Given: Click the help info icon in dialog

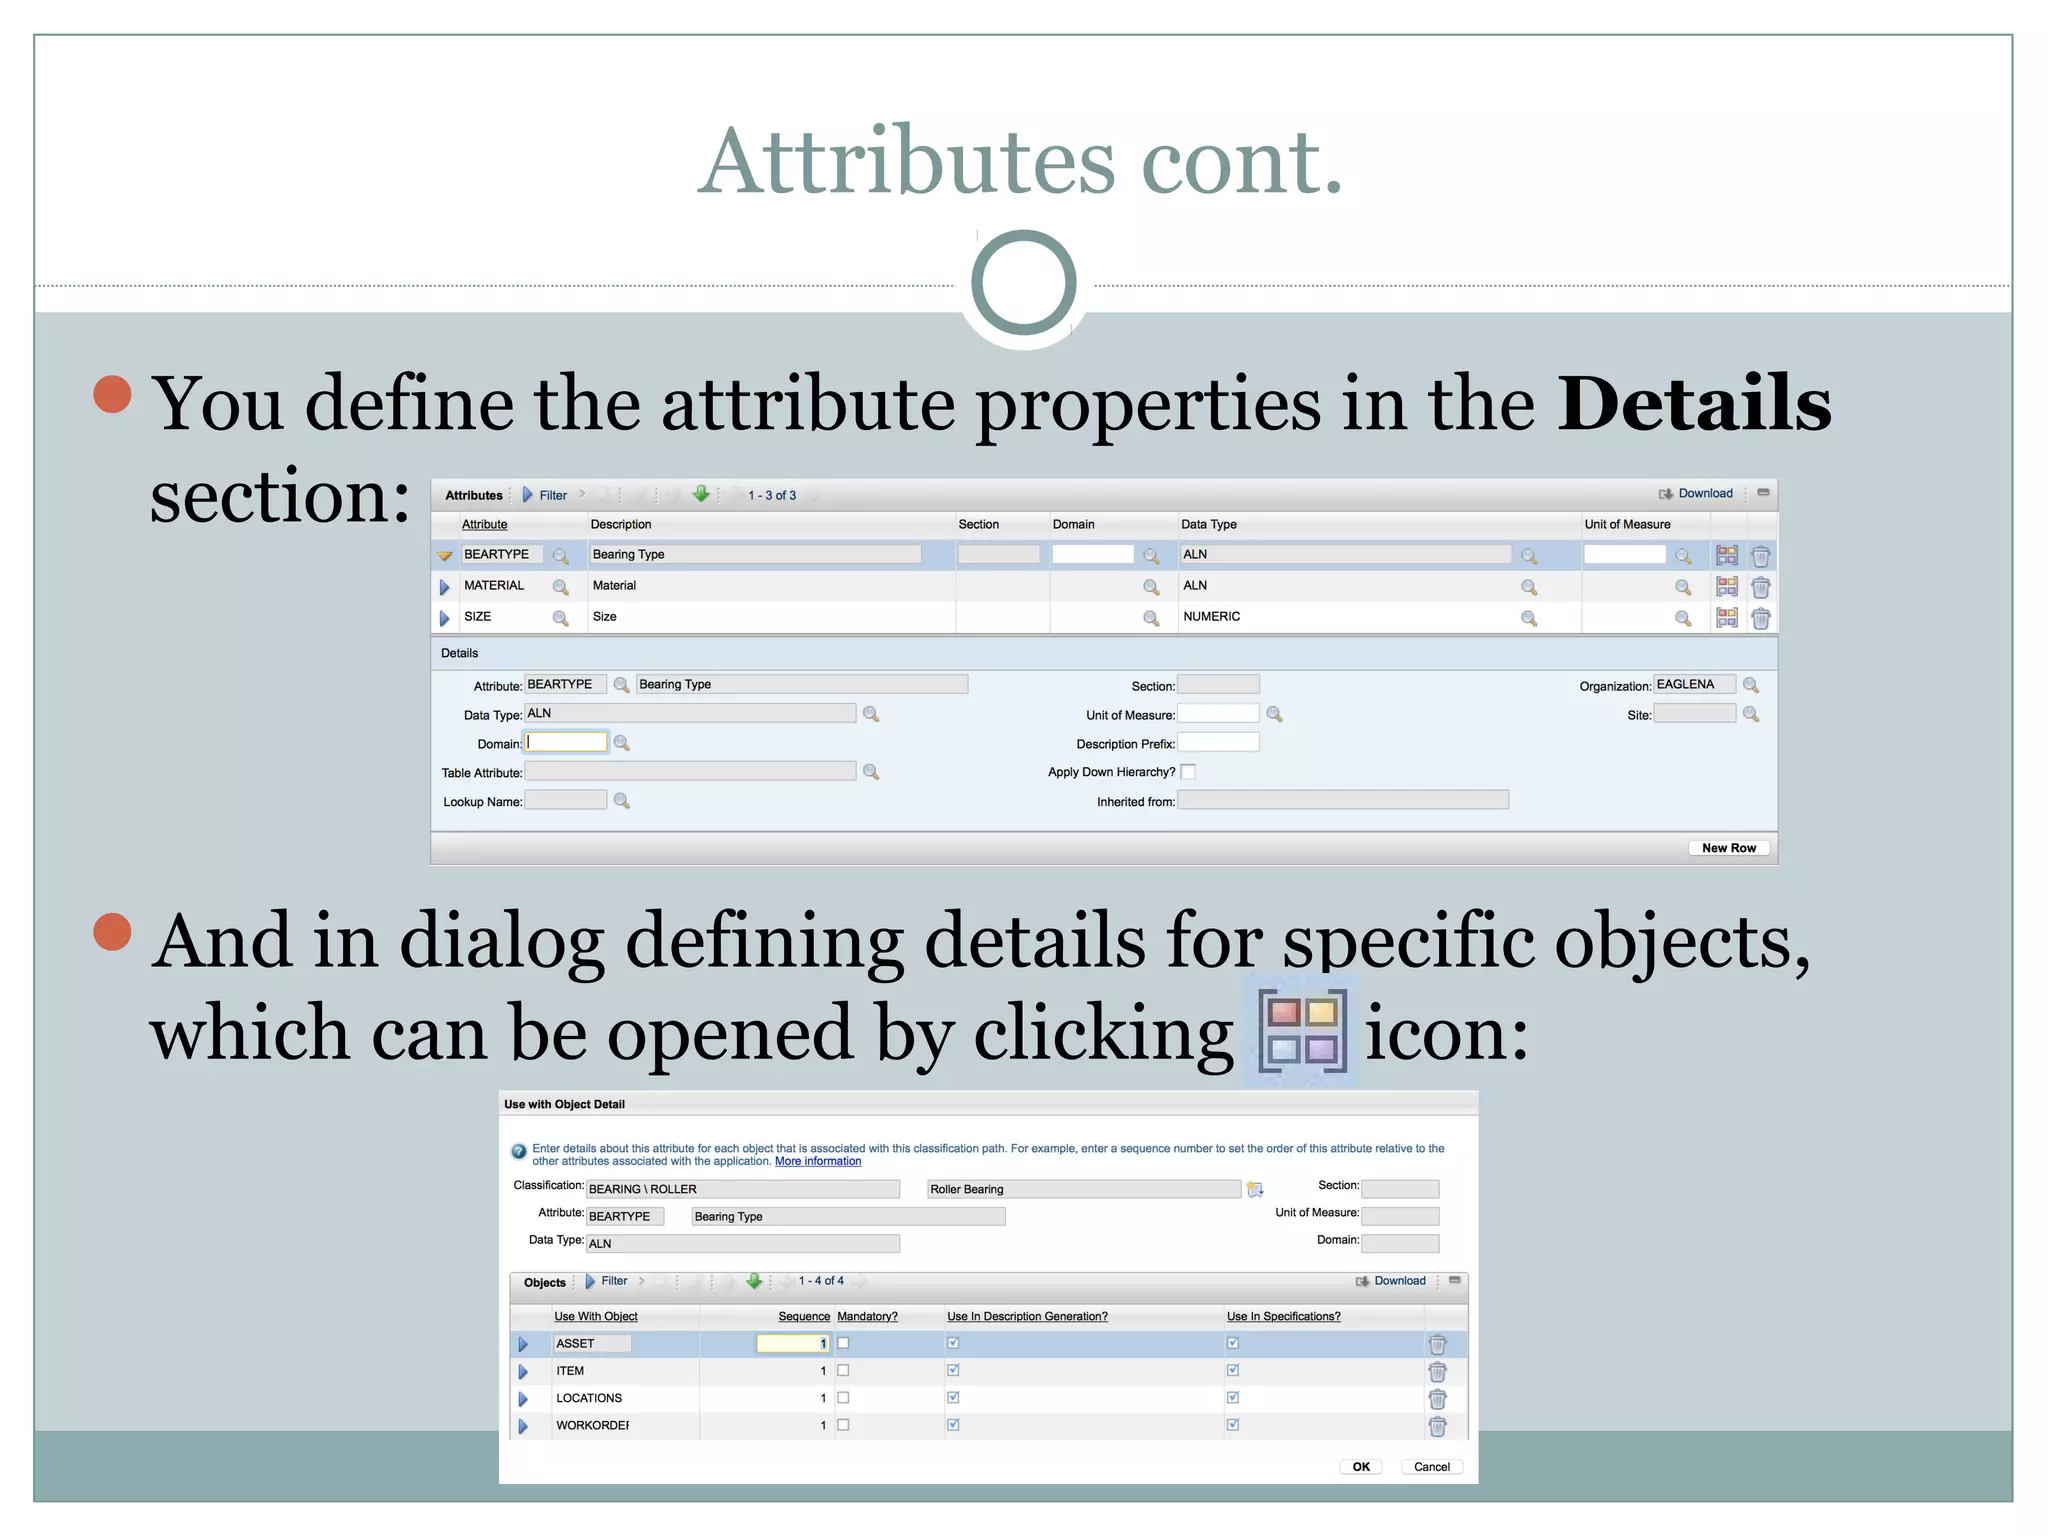Looking at the screenshot, I should coord(518,1151).
